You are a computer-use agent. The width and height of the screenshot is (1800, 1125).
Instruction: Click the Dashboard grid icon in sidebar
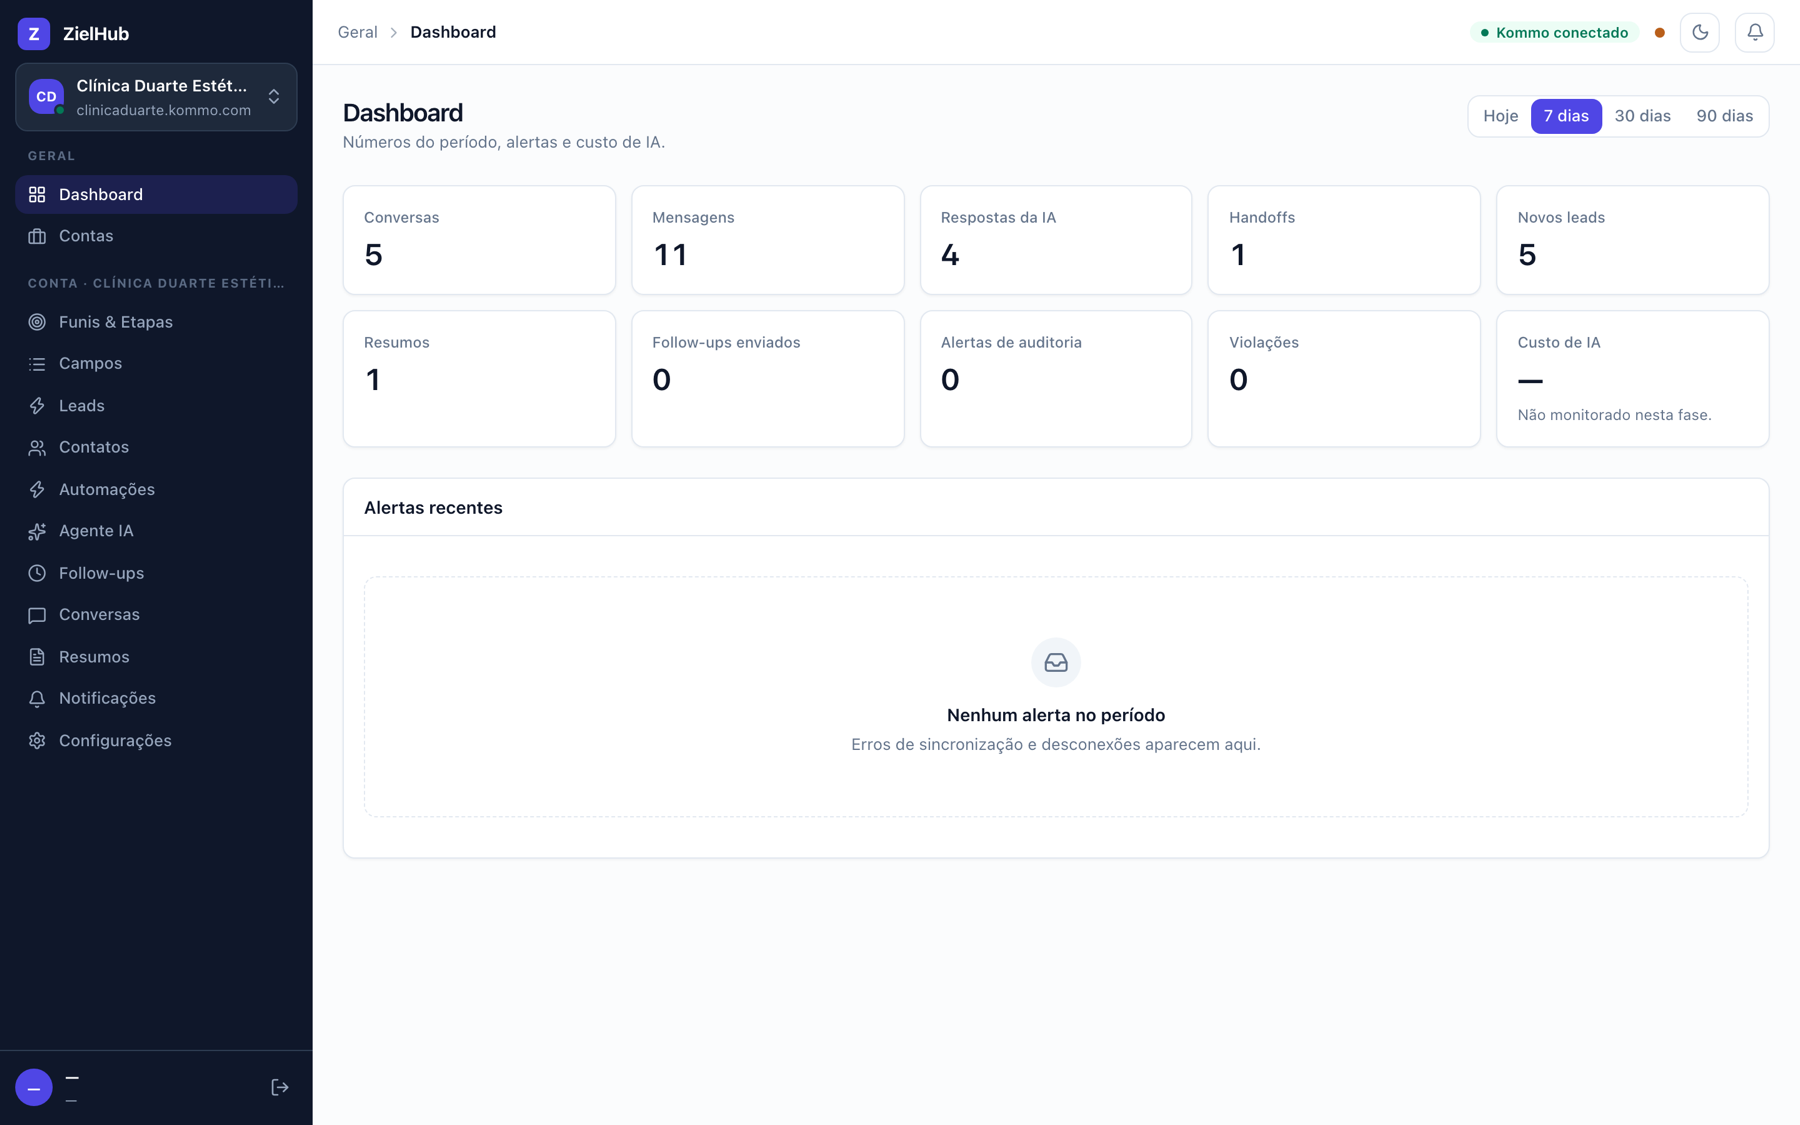click(37, 195)
